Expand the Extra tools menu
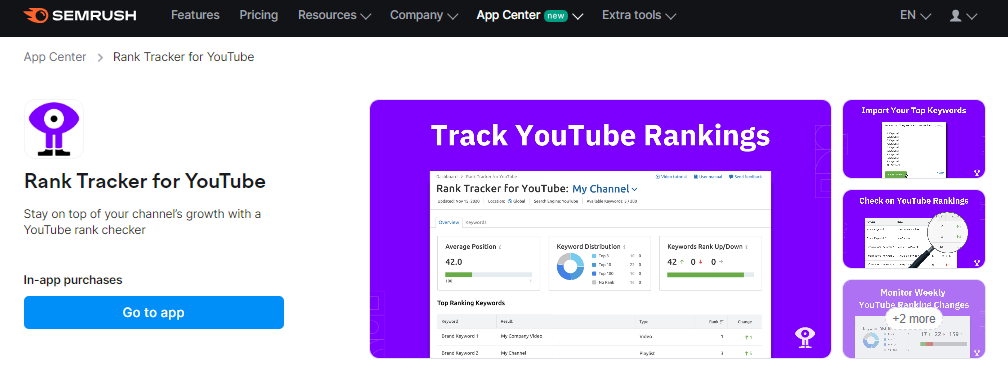Screen dimensions: 1008x375 point(639,15)
